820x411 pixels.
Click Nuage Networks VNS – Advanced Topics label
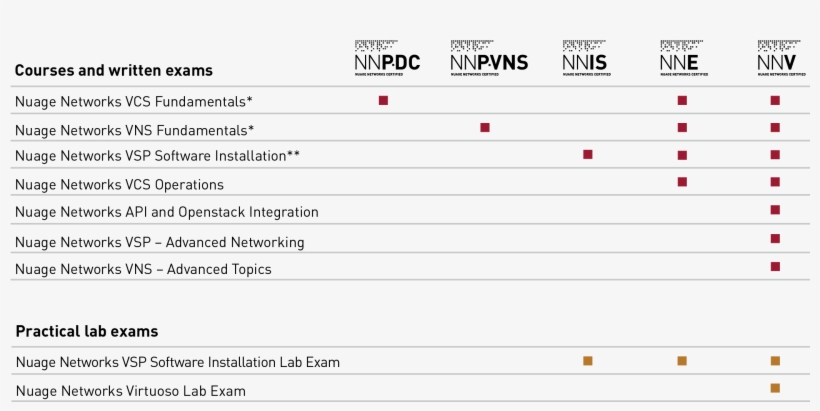coord(143,269)
